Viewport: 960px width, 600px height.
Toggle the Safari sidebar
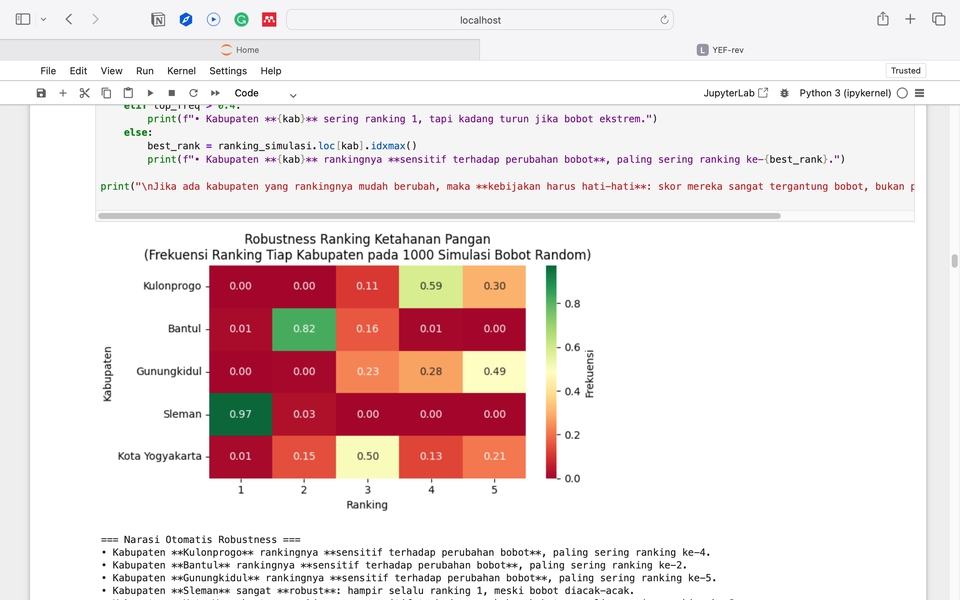23,19
